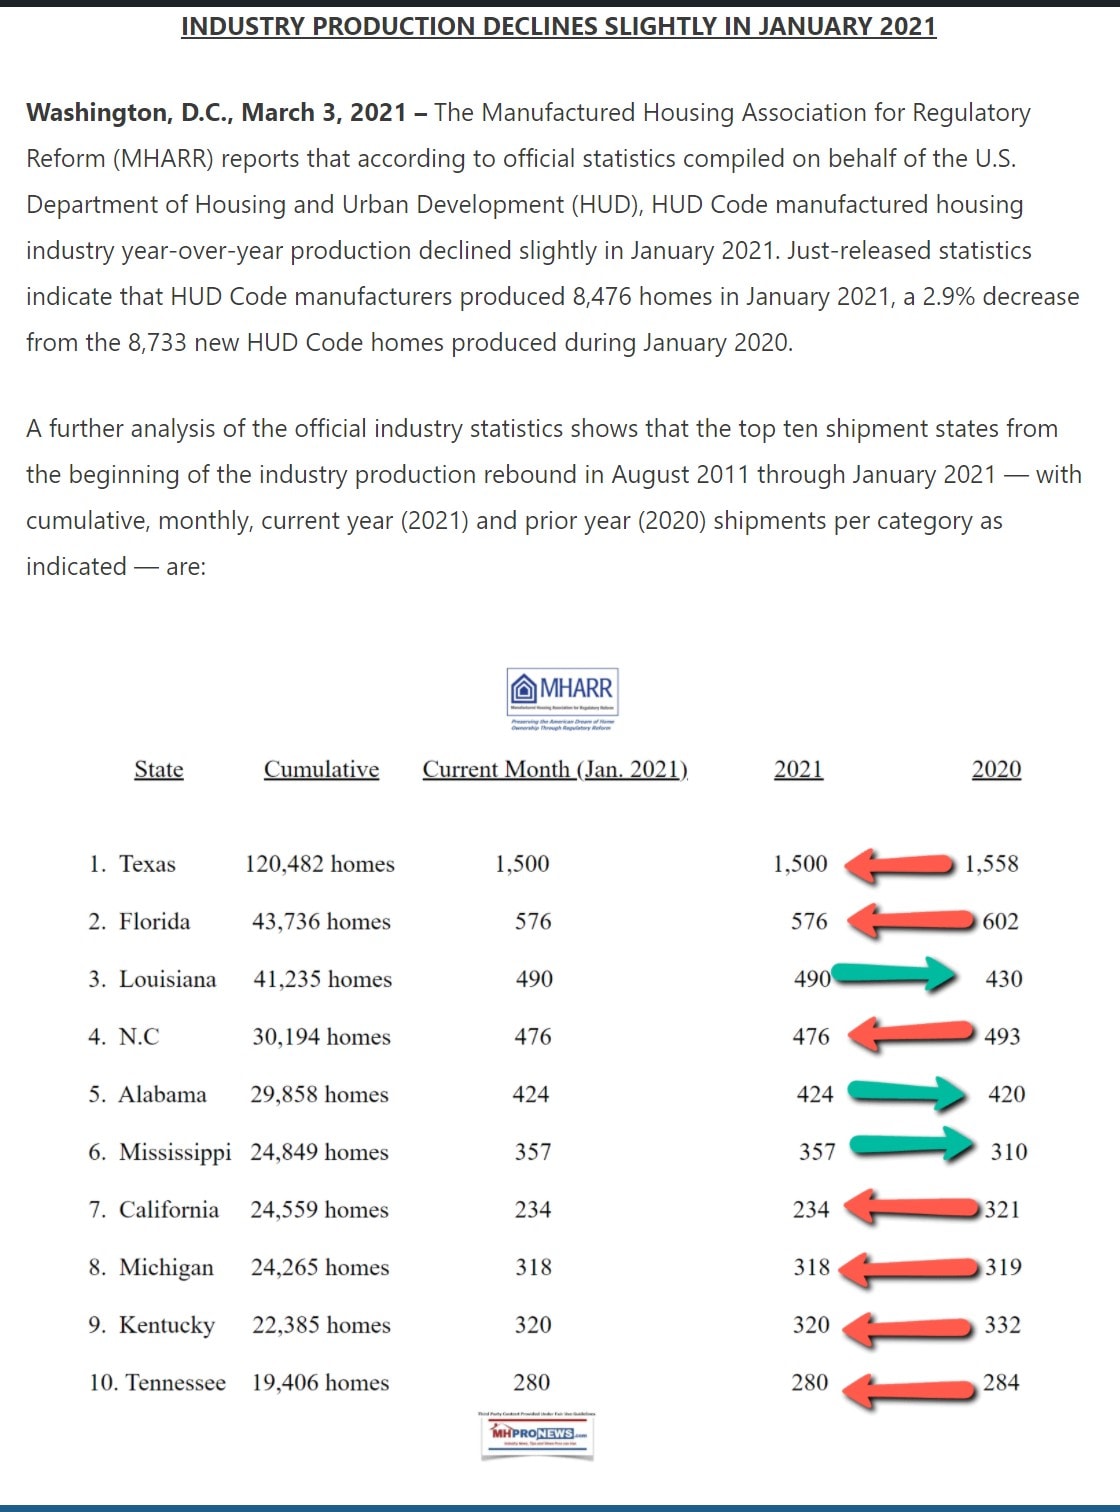Click the red arrow in the Tennessee row

click(x=908, y=1387)
